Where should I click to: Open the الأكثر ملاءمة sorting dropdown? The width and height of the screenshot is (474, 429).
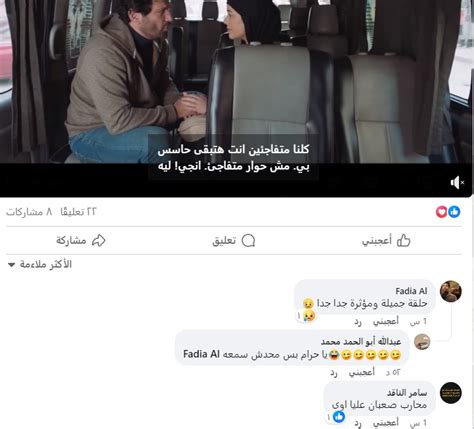(x=40, y=264)
